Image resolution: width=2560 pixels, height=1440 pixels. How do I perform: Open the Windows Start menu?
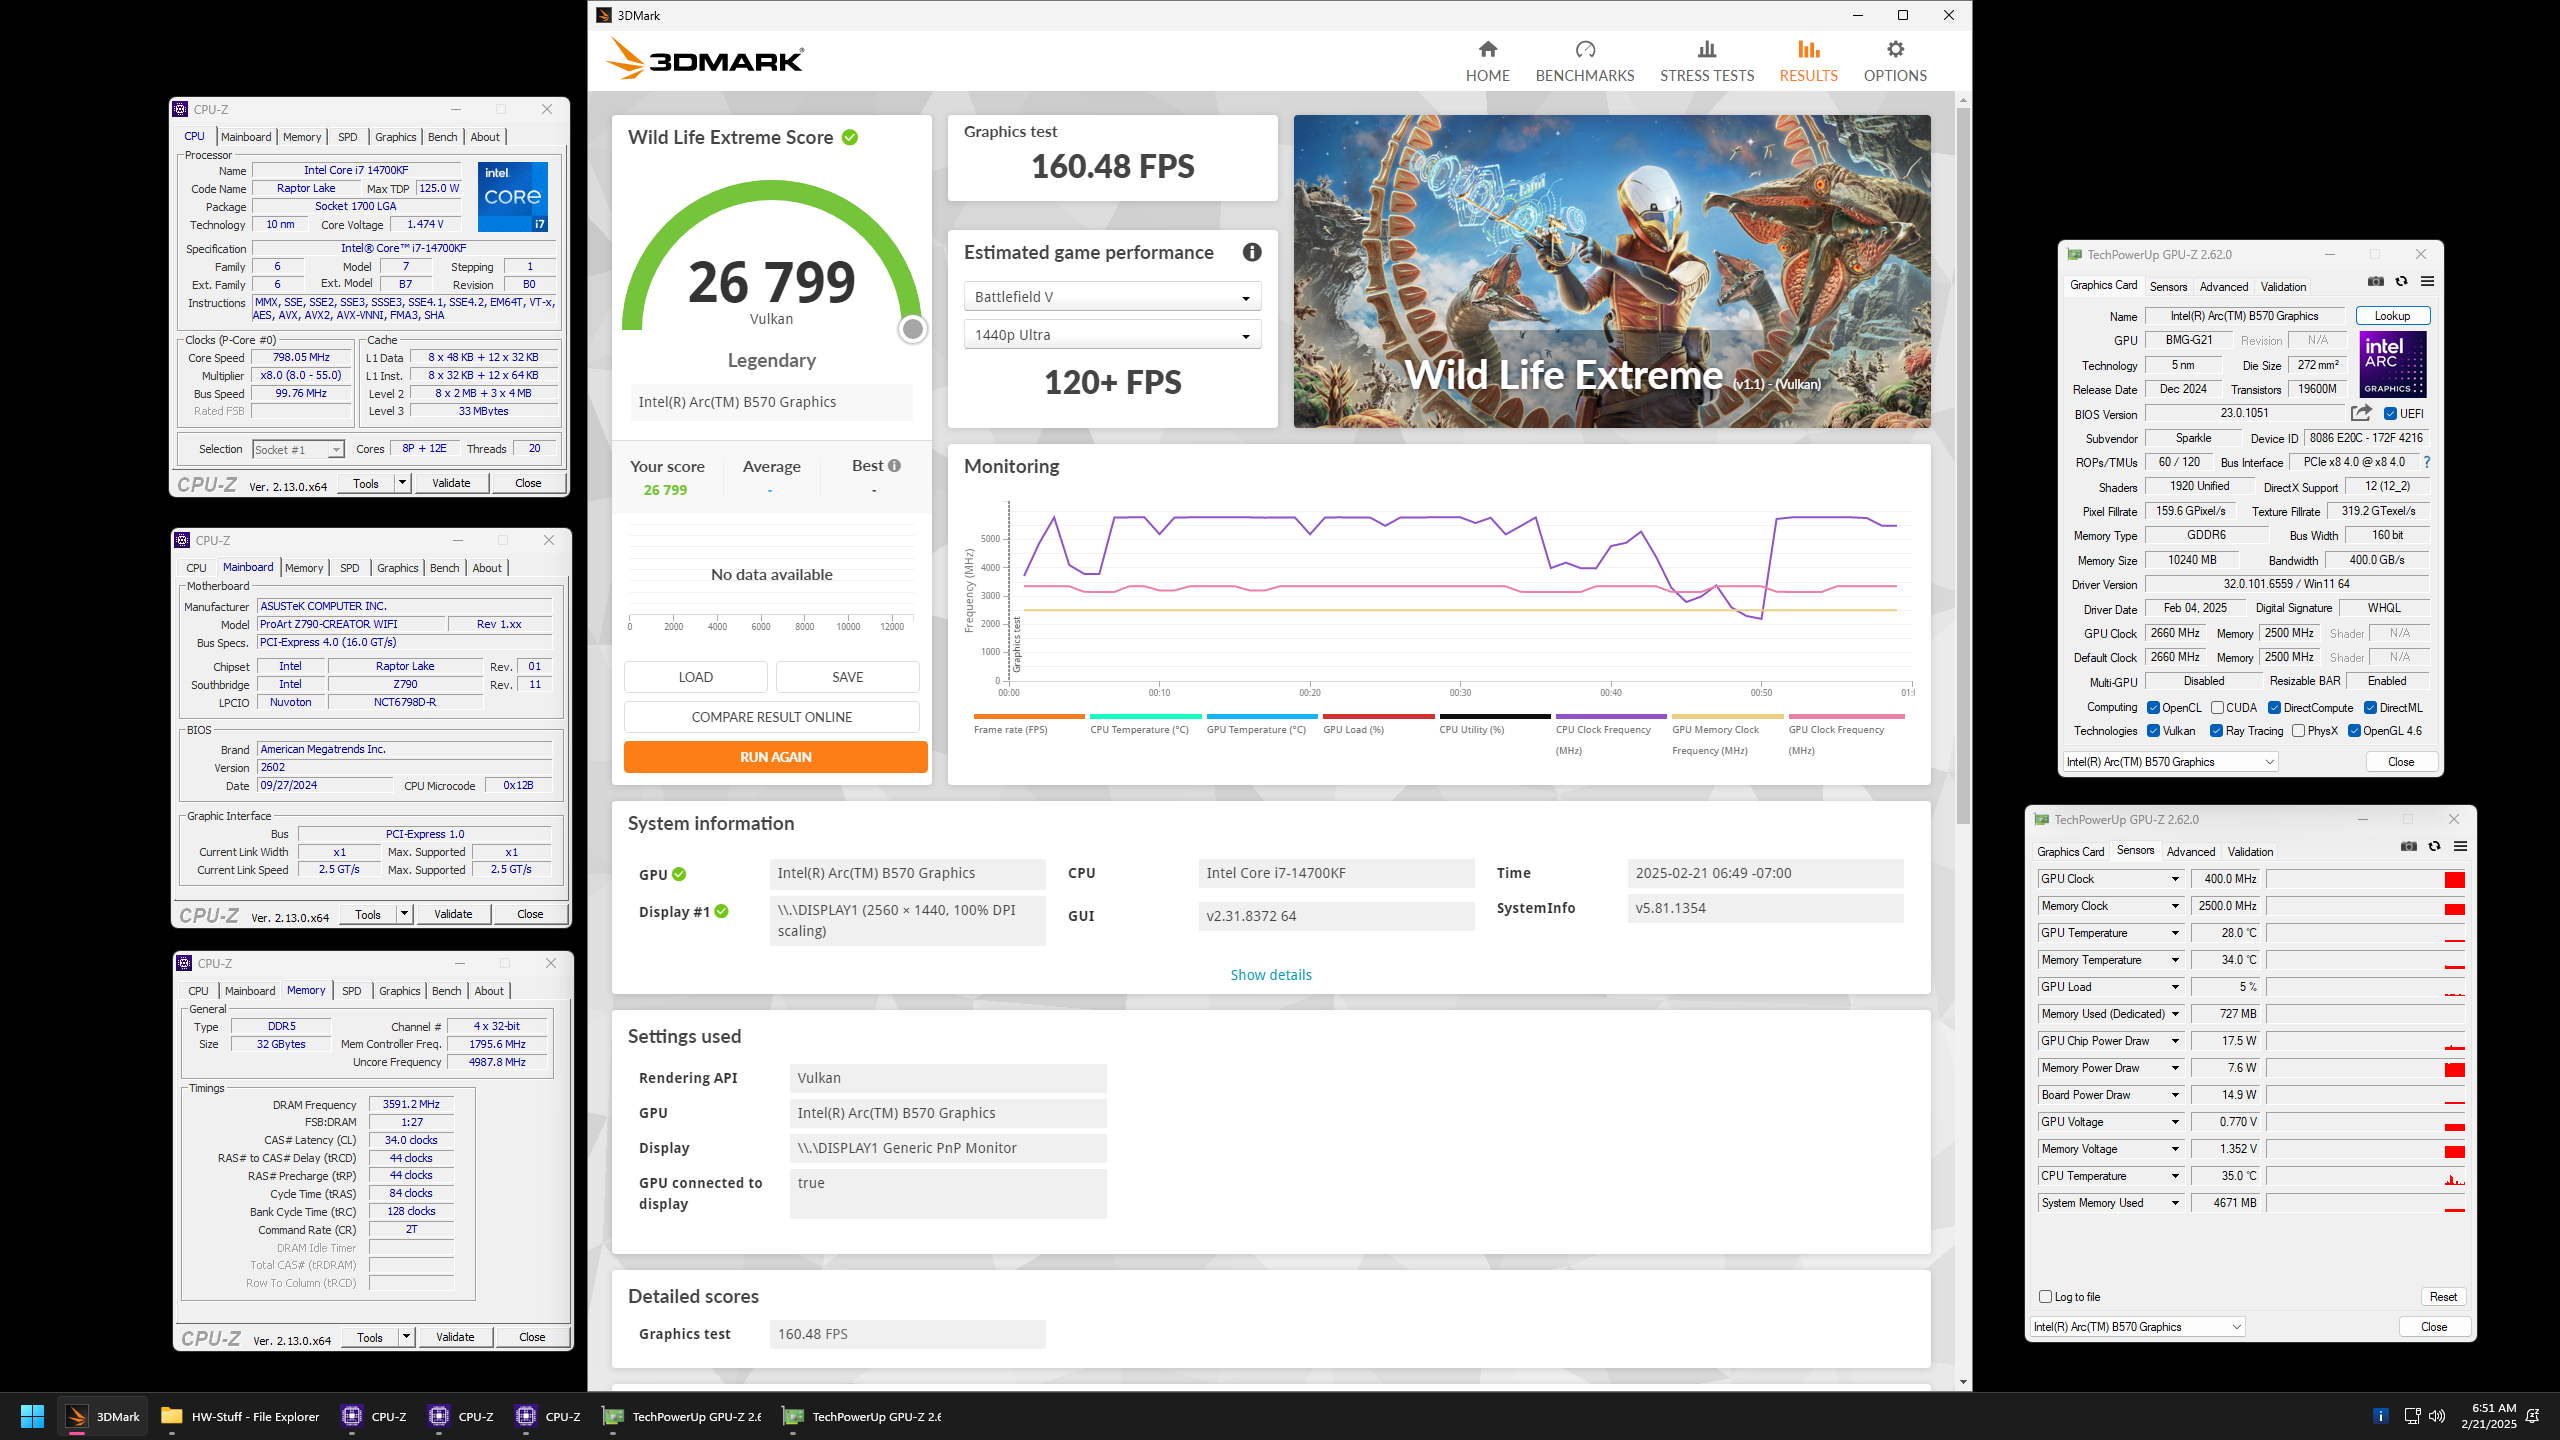(32, 1416)
